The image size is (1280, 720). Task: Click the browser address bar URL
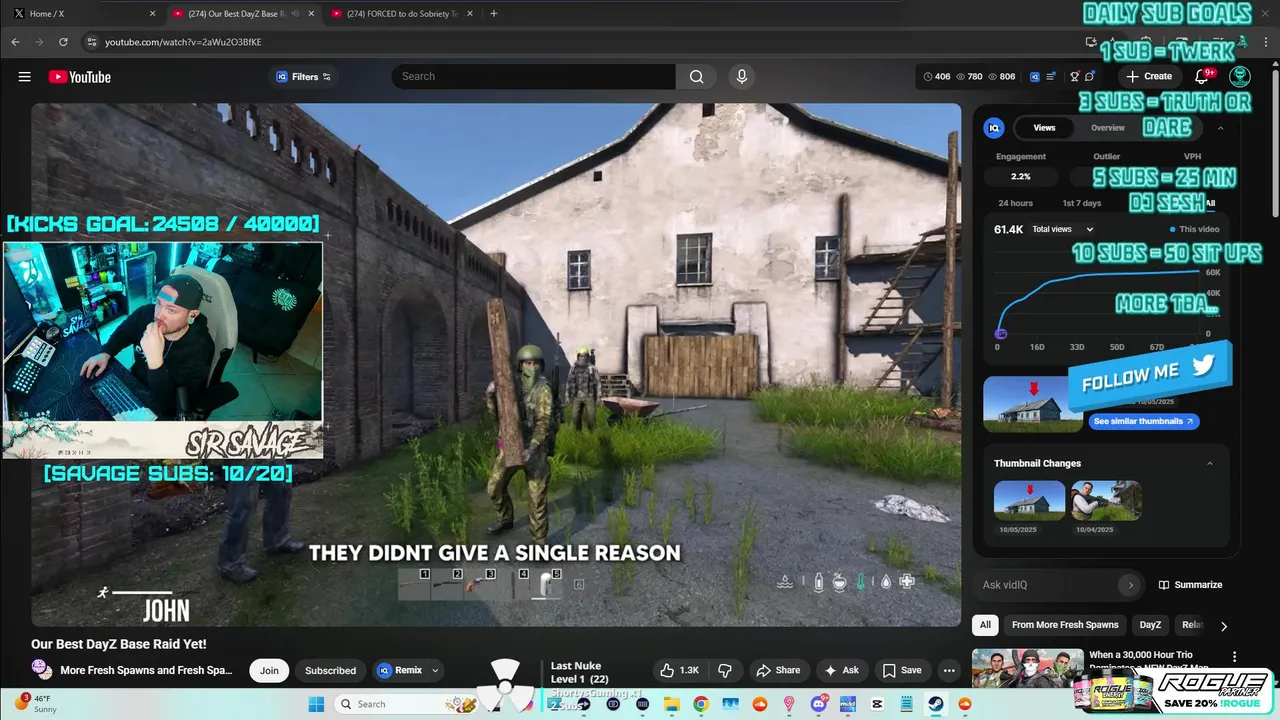[183, 42]
